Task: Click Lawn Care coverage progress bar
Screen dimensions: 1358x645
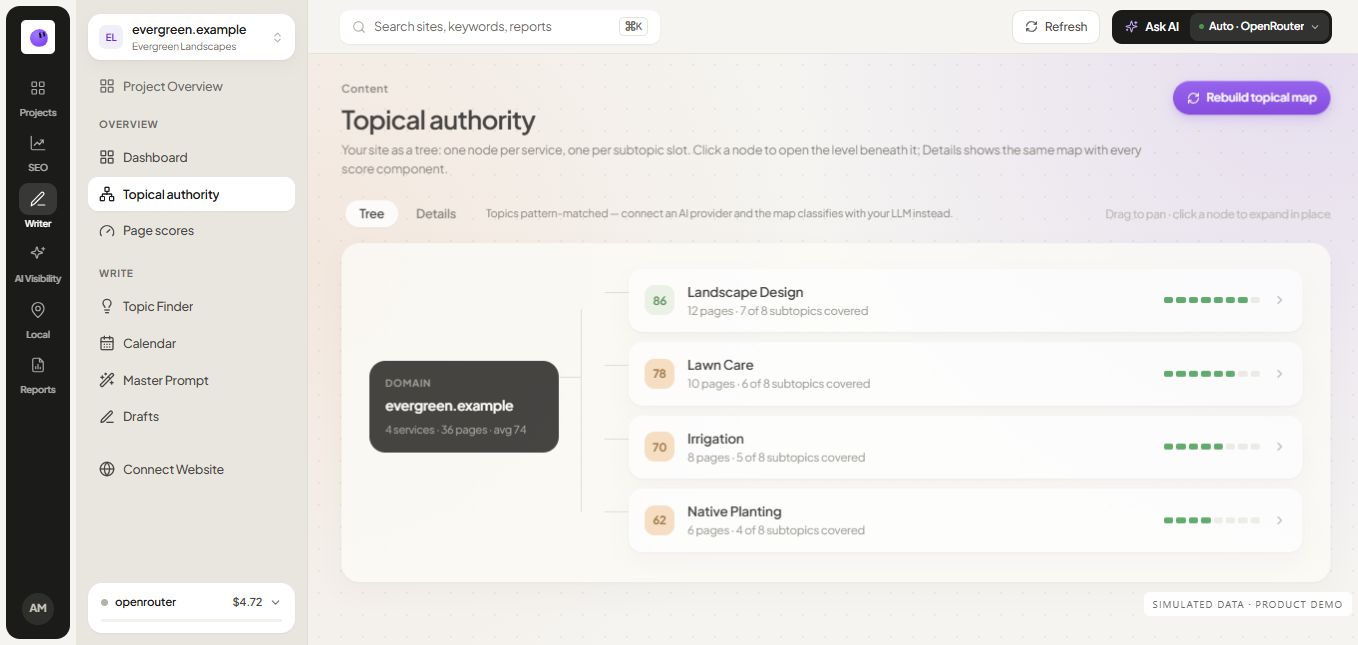Action: [1211, 374]
